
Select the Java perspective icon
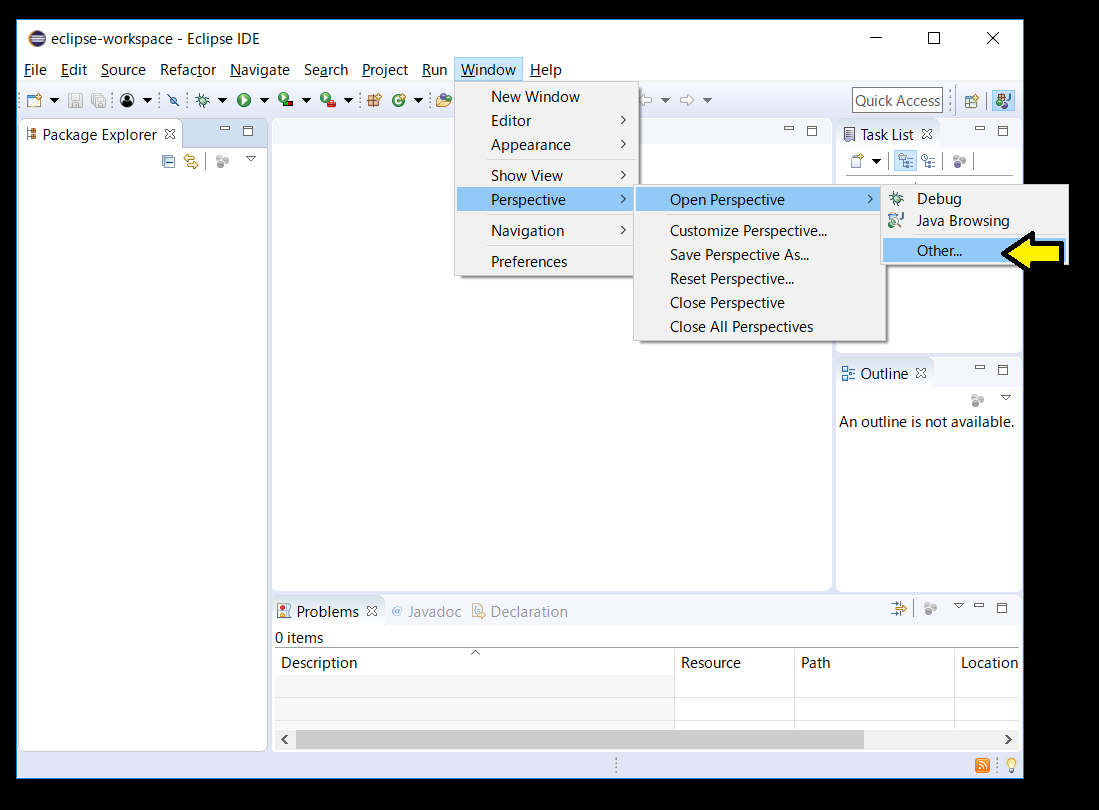click(x=1003, y=101)
